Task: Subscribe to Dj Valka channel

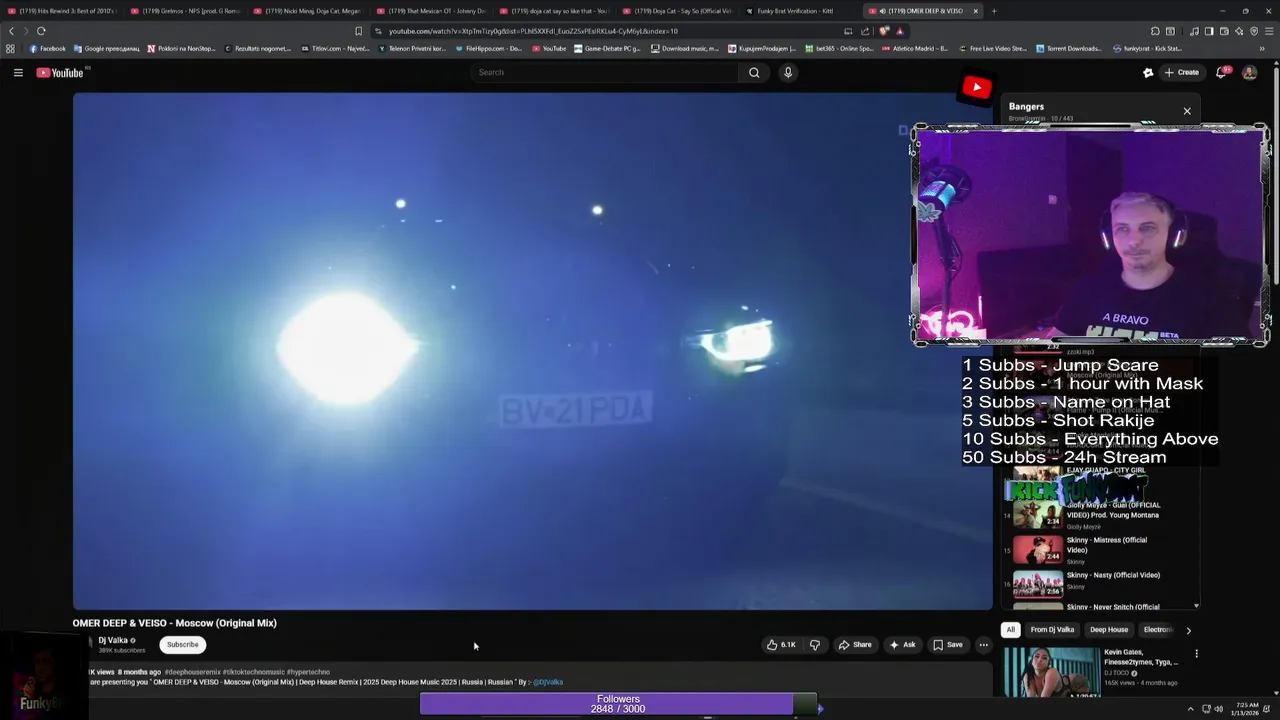Action: coord(182,645)
